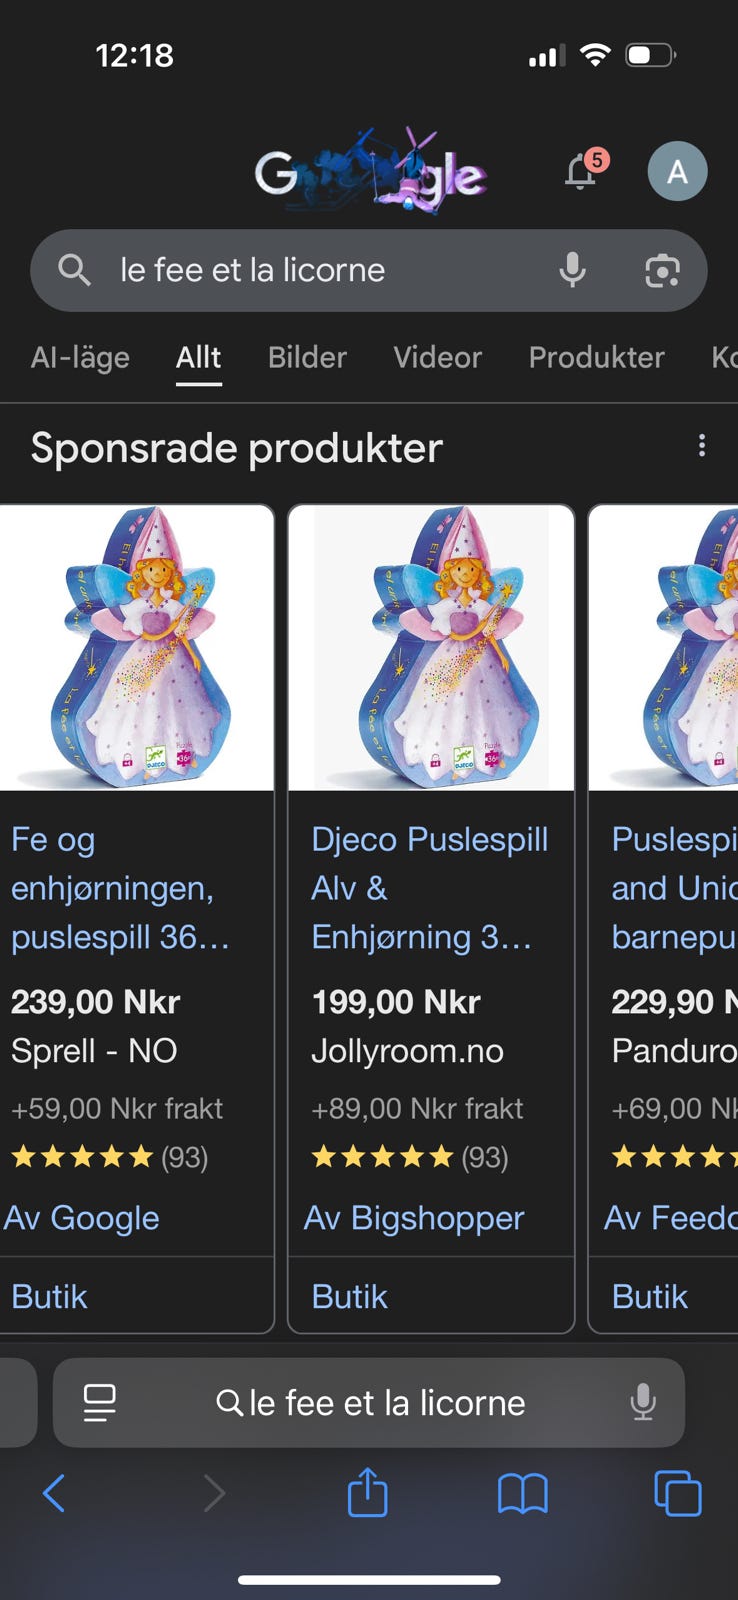Open the AI-läge tab

80,357
